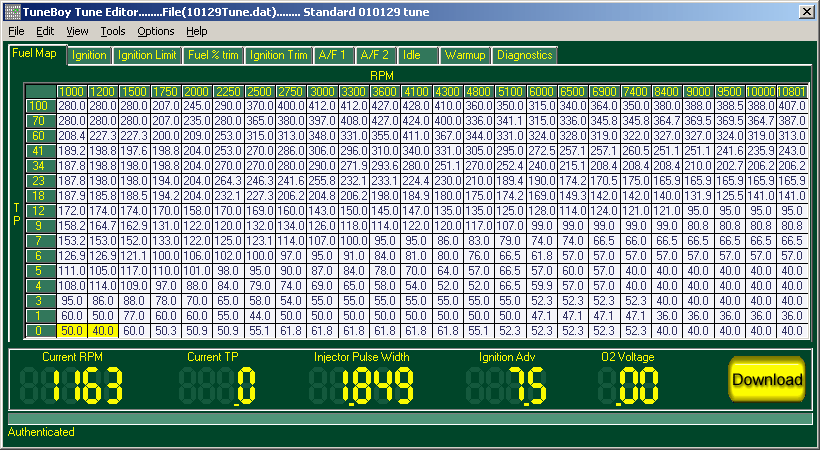Select the 8400 RPM column header
Screen dimensions: 820x450
click(x=667, y=92)
